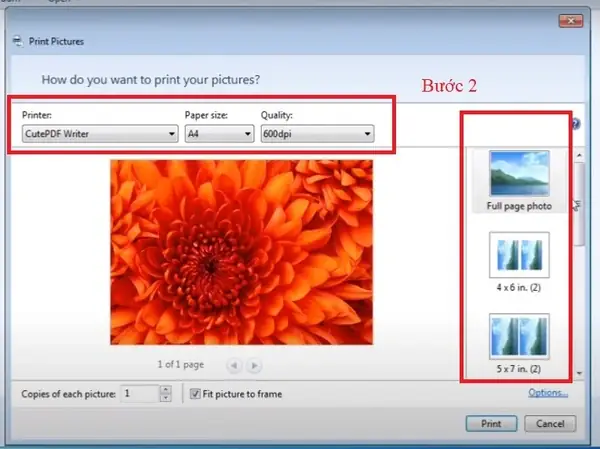This screenshot has height=449, width=600.
Task: Click the previous page arrow icon
Action: point(234,366)
